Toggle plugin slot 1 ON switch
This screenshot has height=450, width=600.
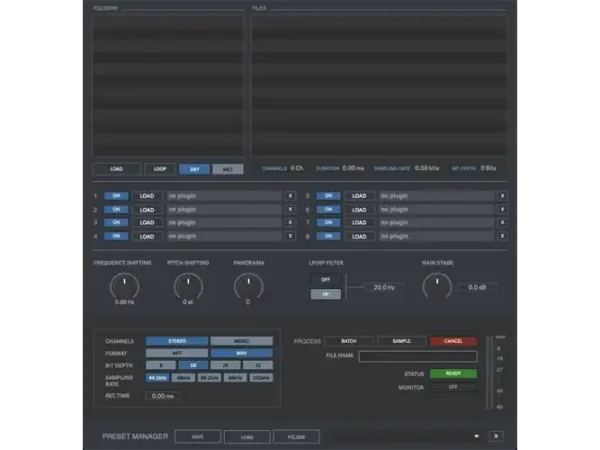(116, 196)
